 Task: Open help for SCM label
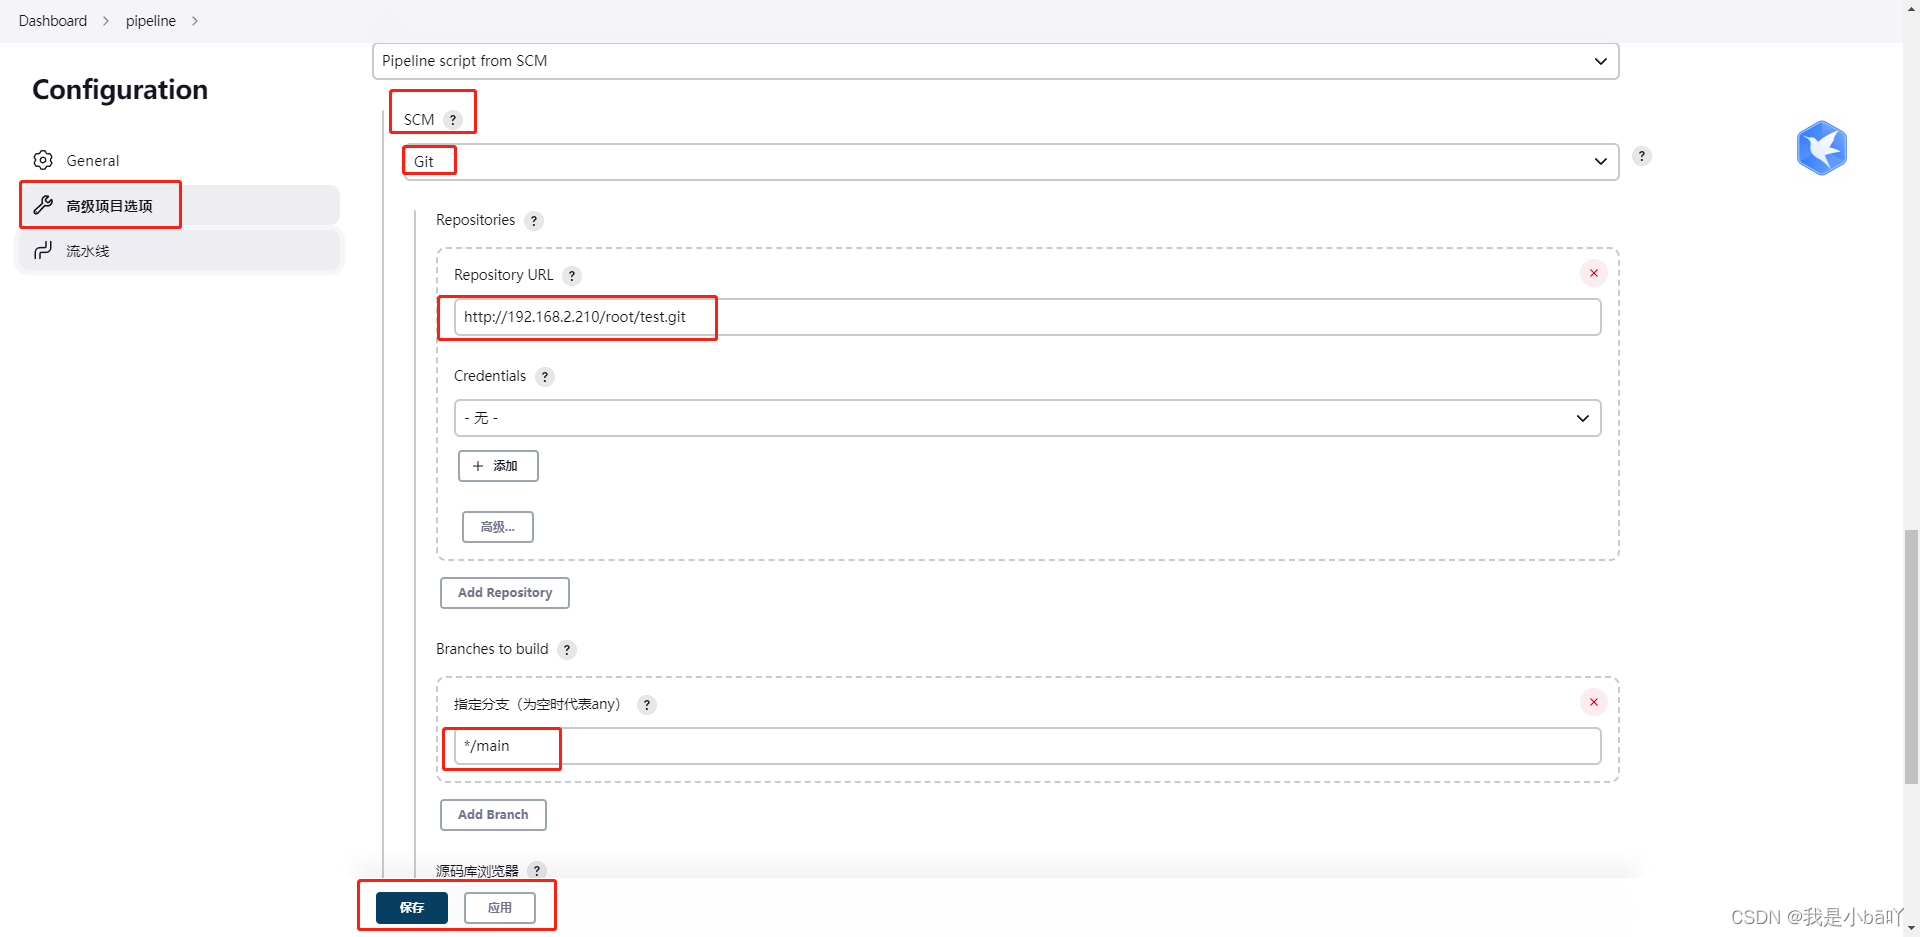[x=453, y=120]
